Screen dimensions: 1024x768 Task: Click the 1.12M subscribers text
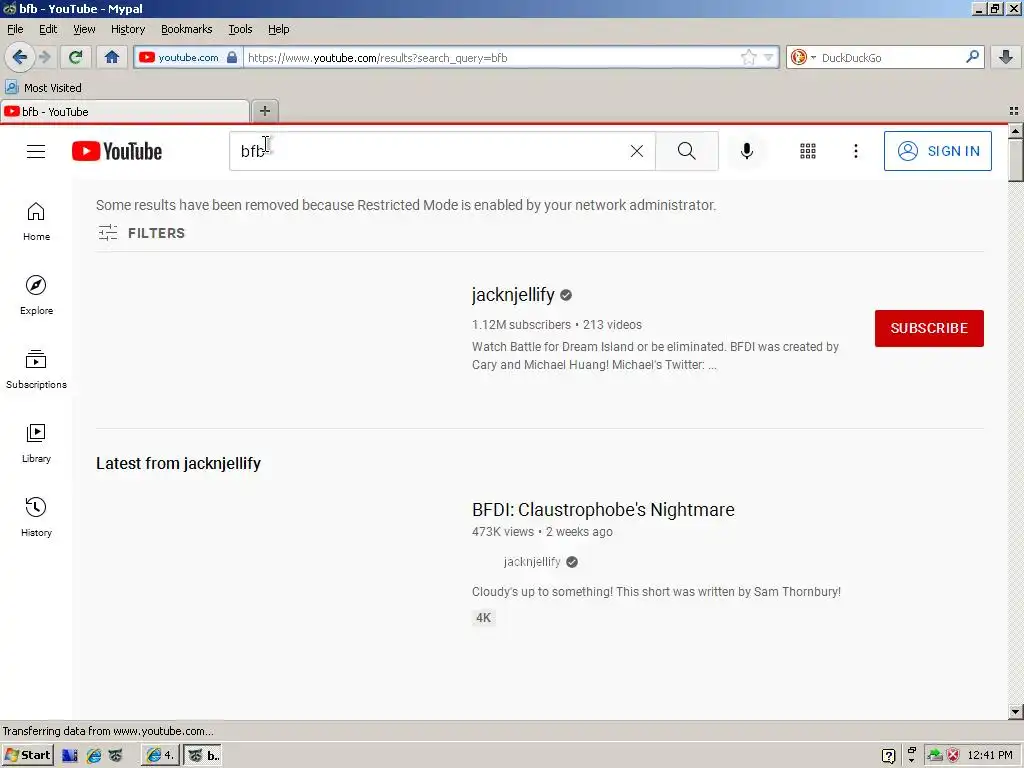point(521,325)
